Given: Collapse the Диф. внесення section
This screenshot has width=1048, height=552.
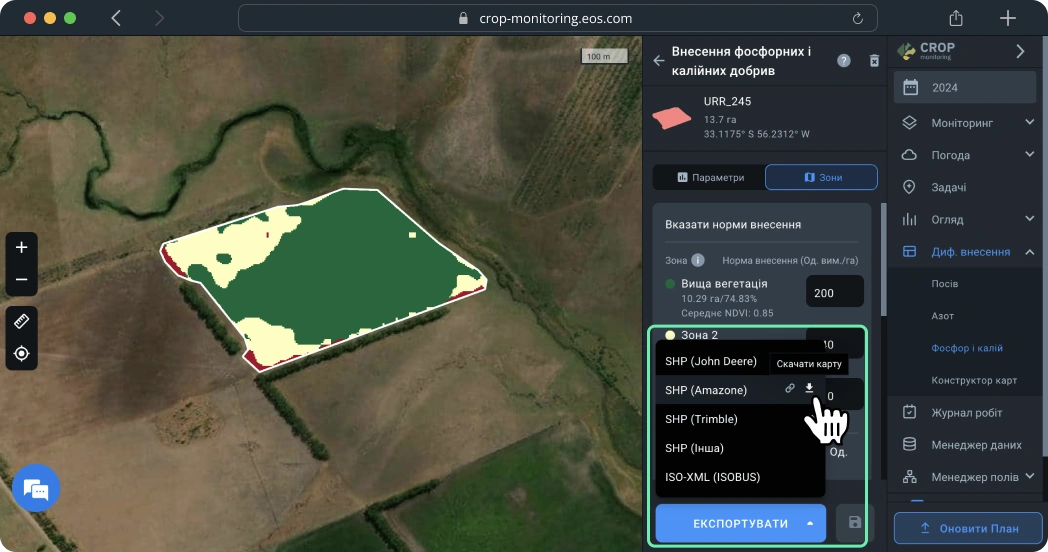Looking at the screenshot, I should coord(1030,252).
